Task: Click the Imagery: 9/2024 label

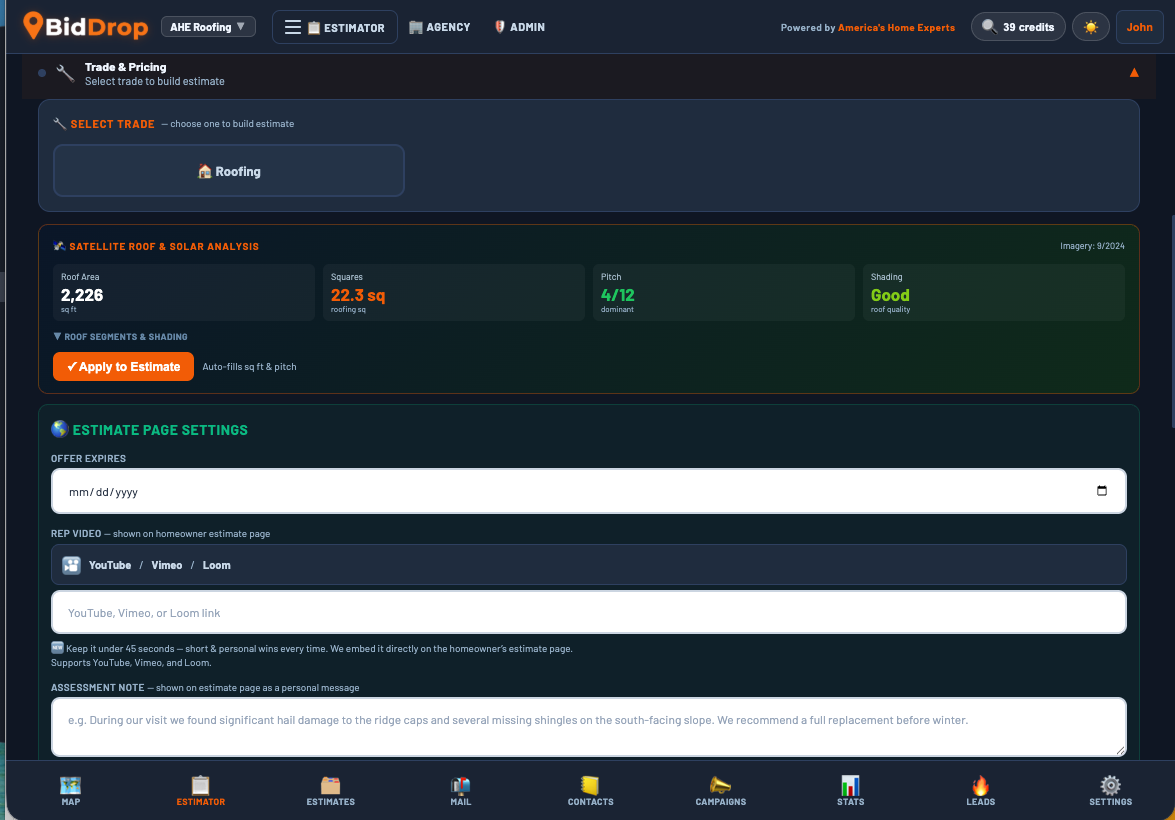Action: click(x=1092, y=246)
